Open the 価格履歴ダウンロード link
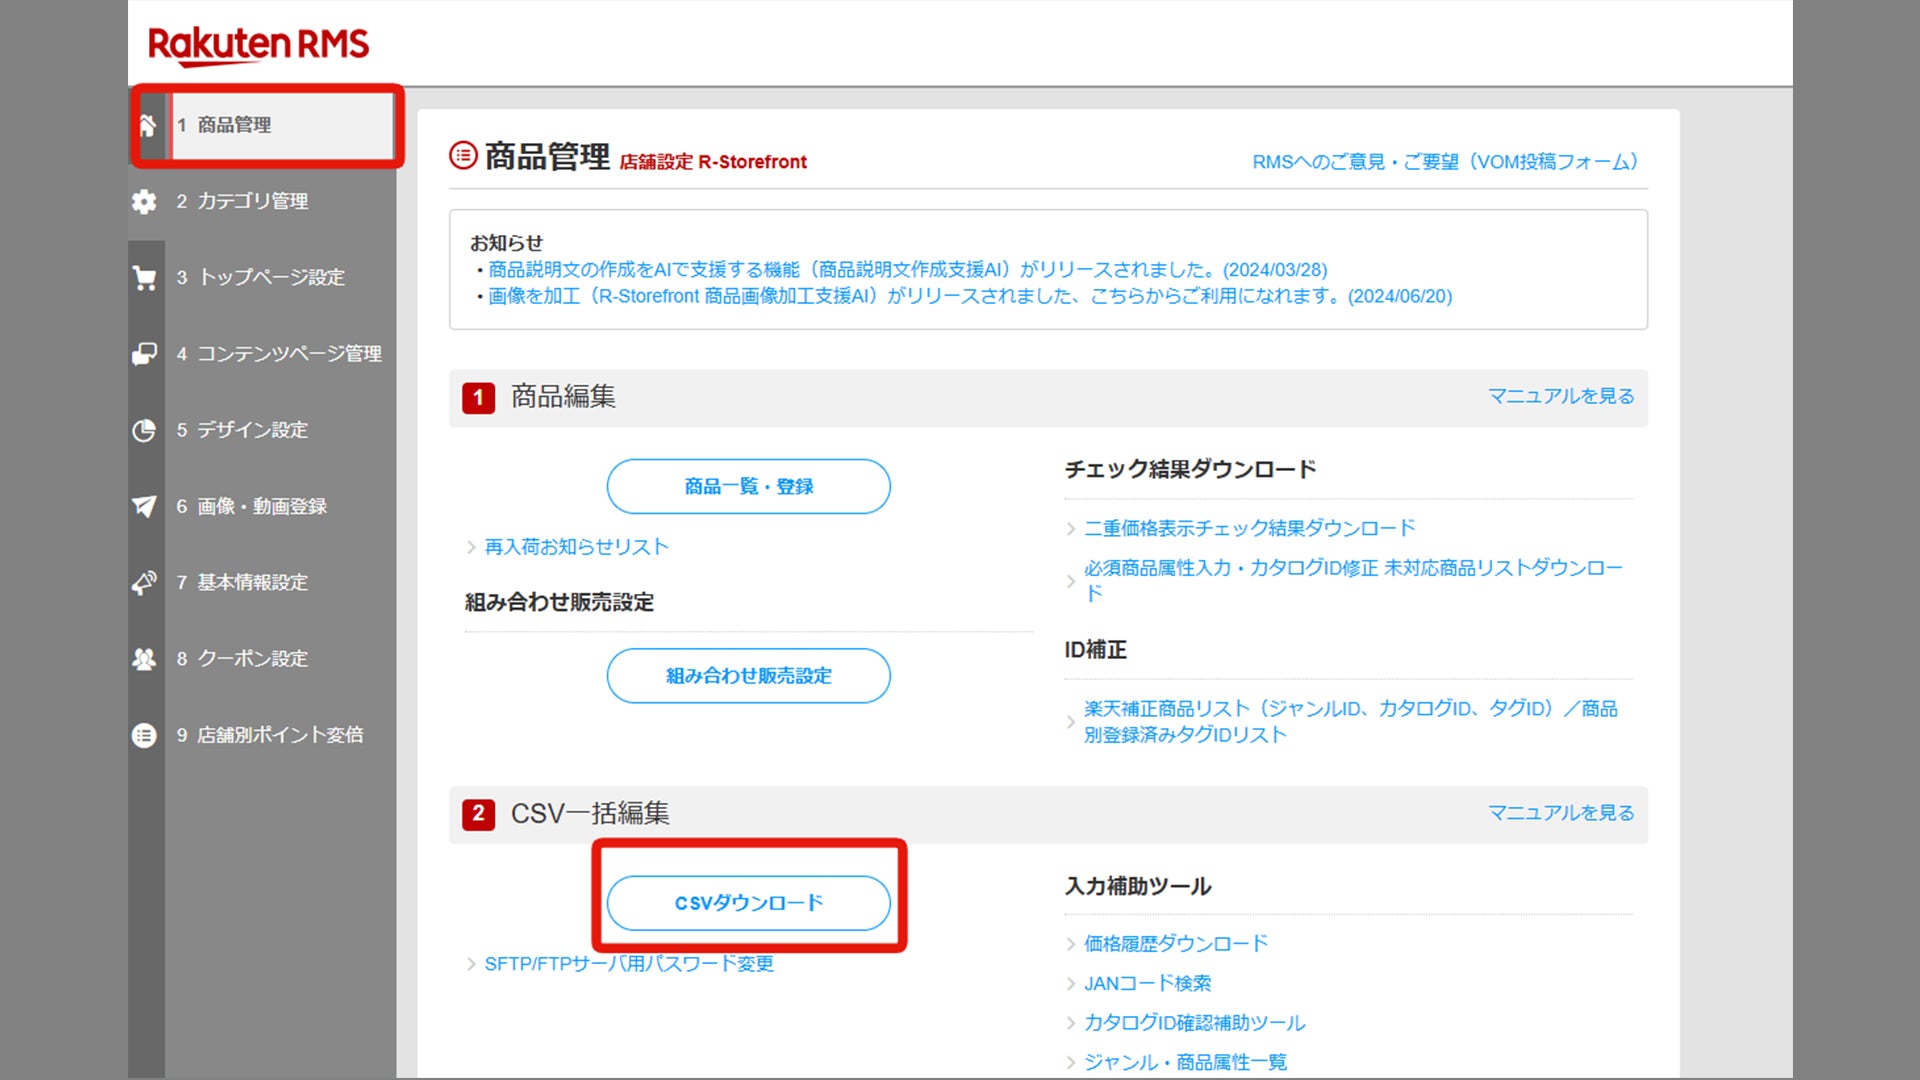Image resolution: width=1920 pixels, height=1080 pixels. point(1176,944)
